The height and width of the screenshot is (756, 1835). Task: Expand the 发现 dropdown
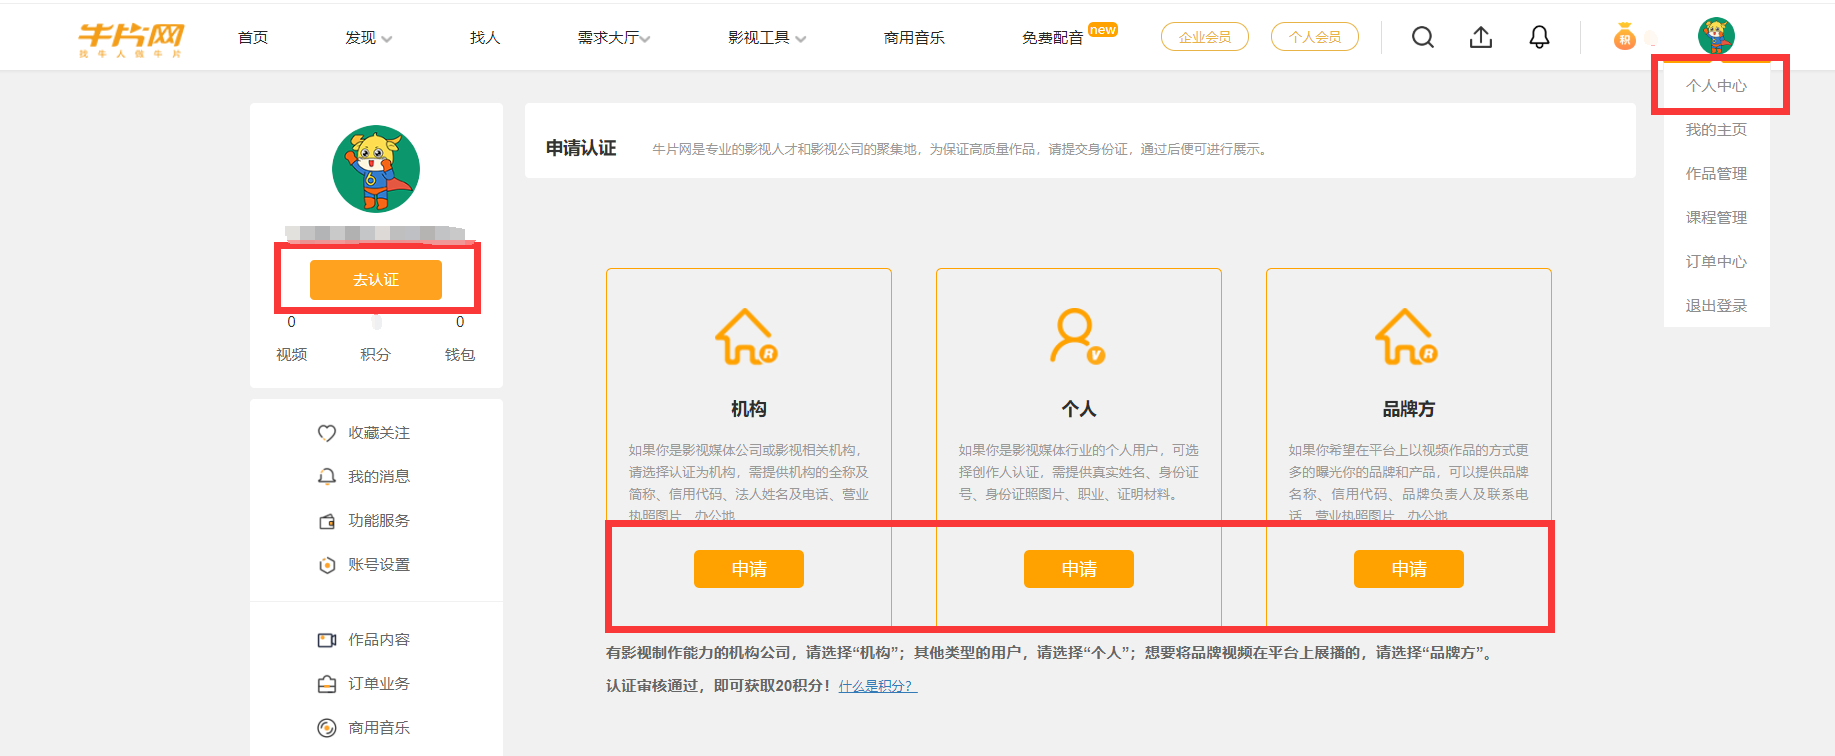pyautogui.click(x=368, y=38)
